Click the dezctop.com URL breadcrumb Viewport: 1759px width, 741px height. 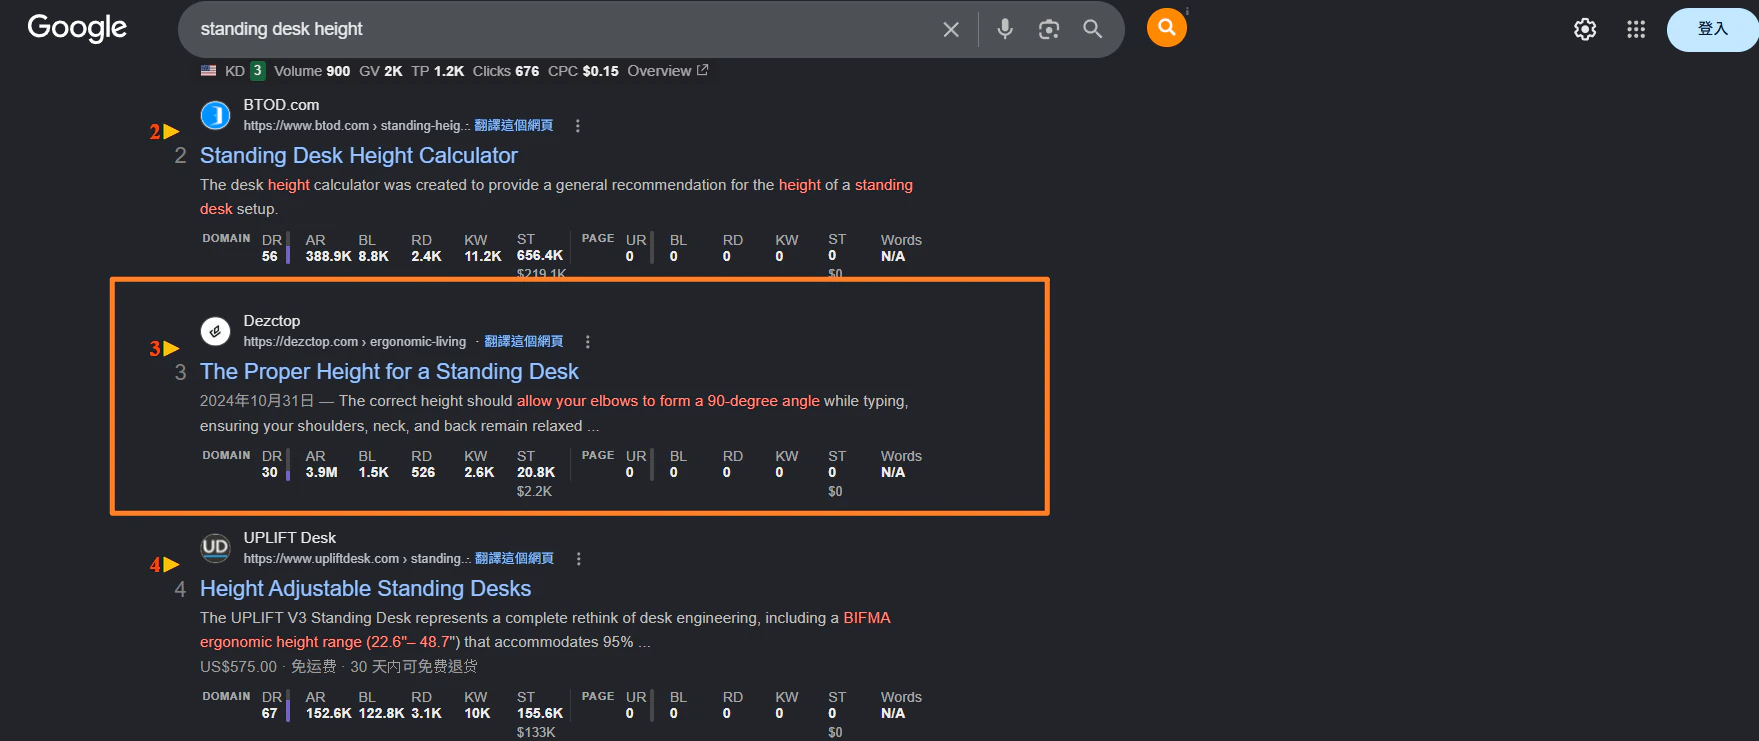point(355,342)
